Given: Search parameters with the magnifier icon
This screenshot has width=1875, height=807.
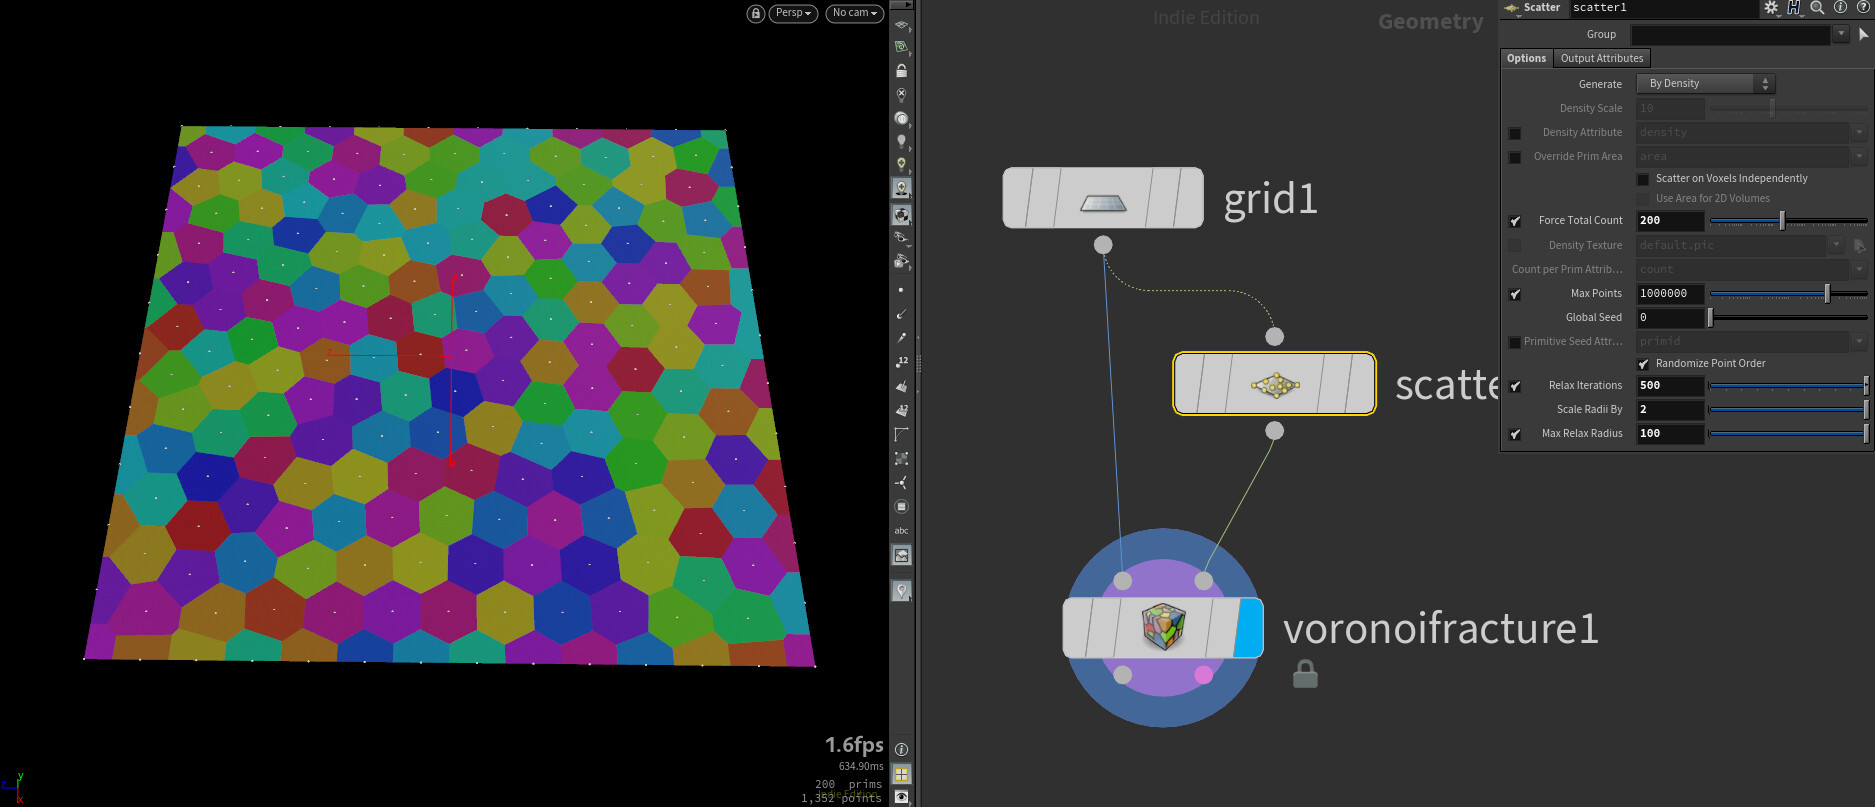Looking at the screenshot, I should coord(1817,8).
